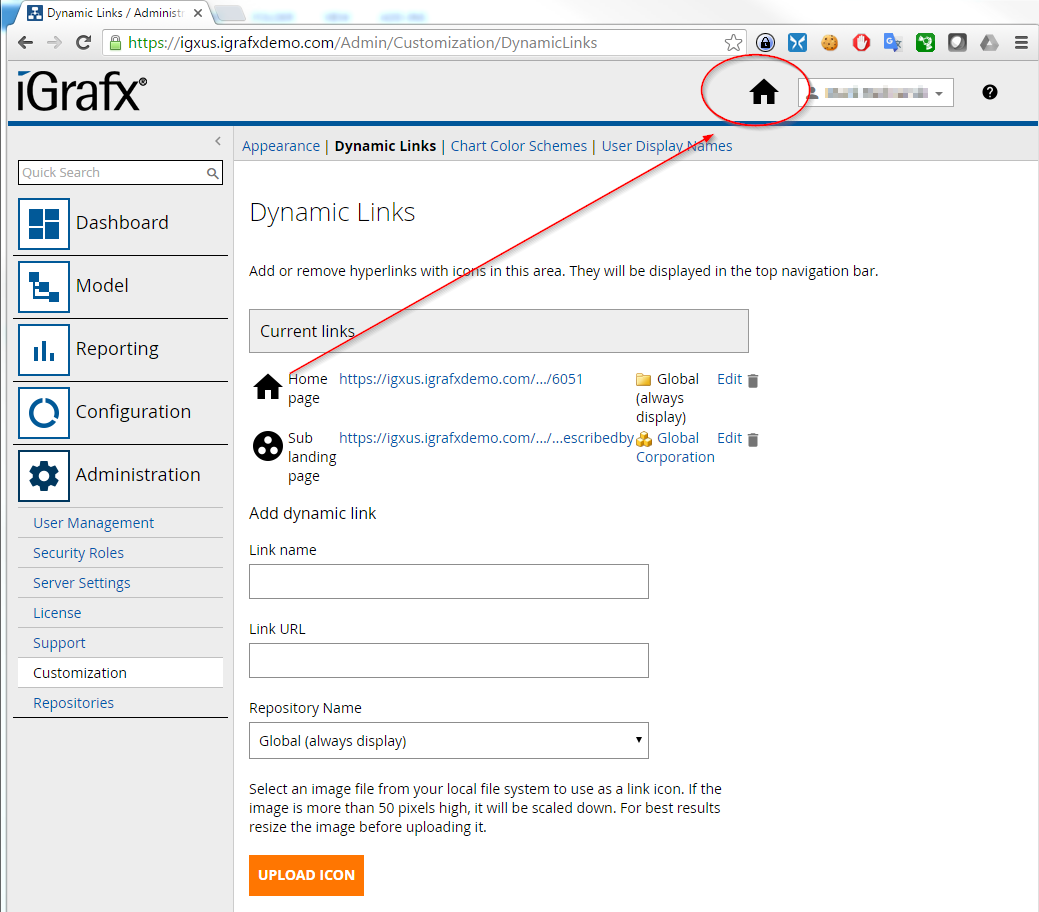Screen dimensions: 1039x912
Task: Delete the Home page dynamic link
Action: pyautogui.click(x=753, y=380)
